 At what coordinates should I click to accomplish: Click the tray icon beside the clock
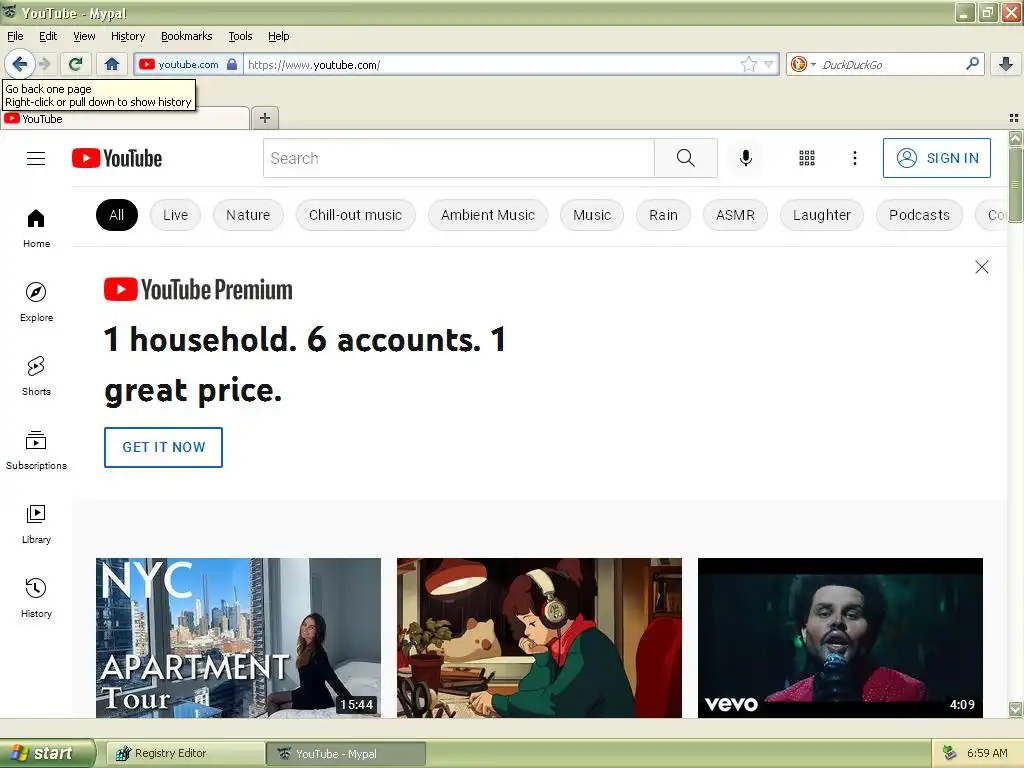949,753
